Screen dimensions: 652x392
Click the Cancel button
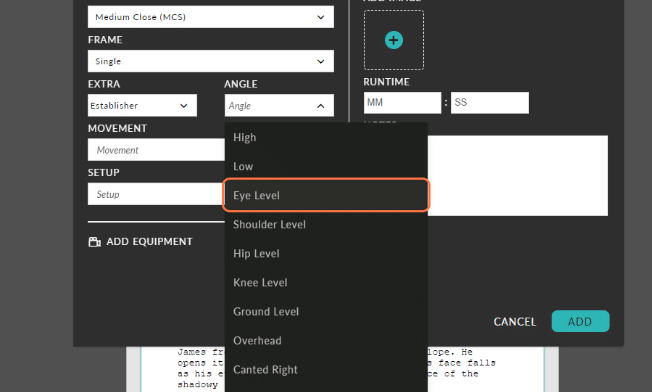click(x=515, y=322)
